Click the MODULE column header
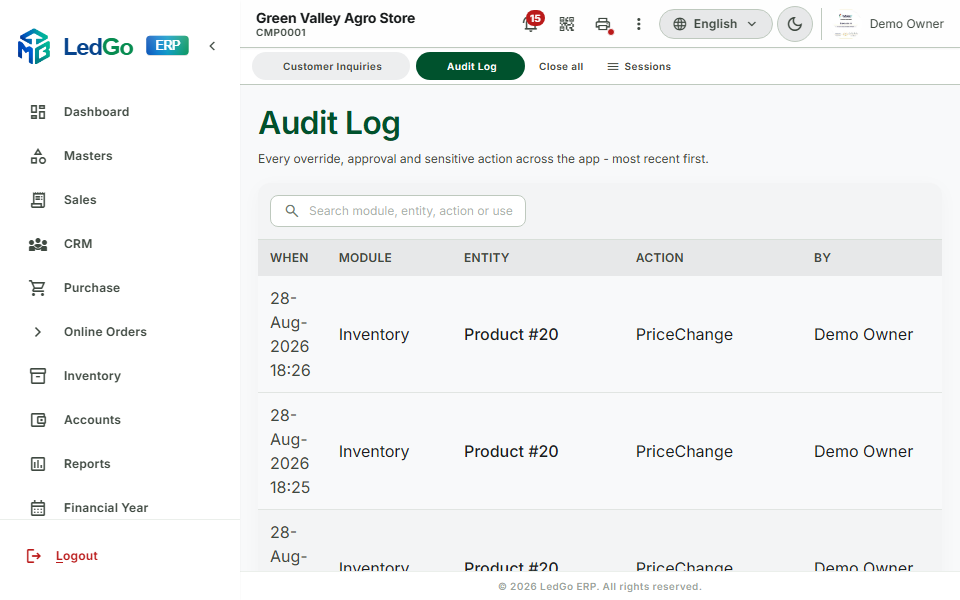This screenshot has height=600, width=960. pyautogui.click(x=366, y=258)
